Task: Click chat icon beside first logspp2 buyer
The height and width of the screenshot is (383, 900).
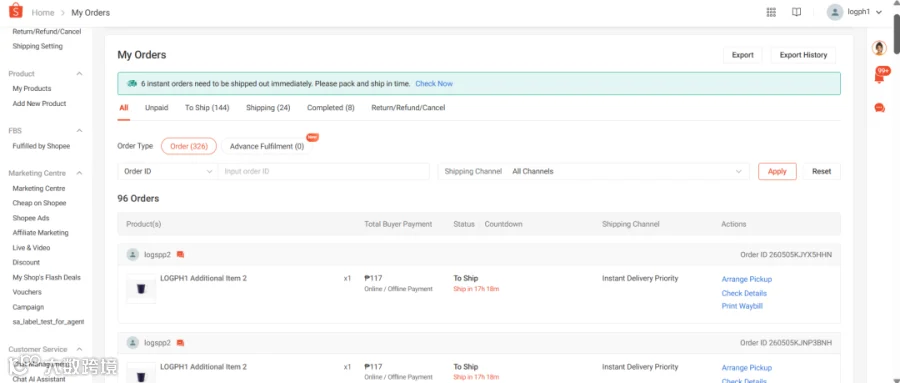Action: (x=180, y=254)
